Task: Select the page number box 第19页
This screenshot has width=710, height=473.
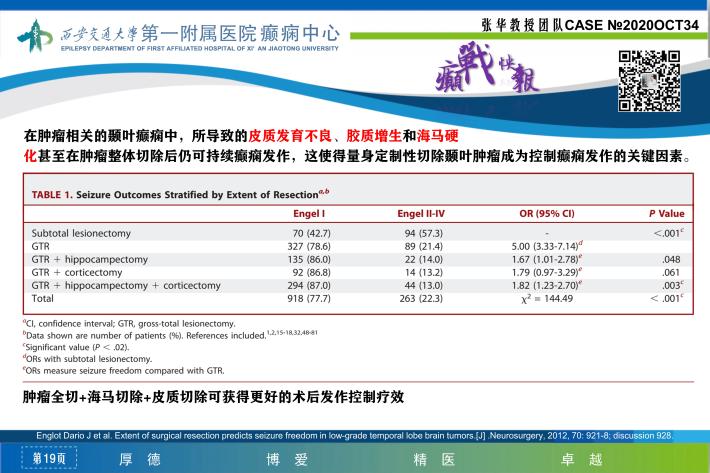Action: 49,459
